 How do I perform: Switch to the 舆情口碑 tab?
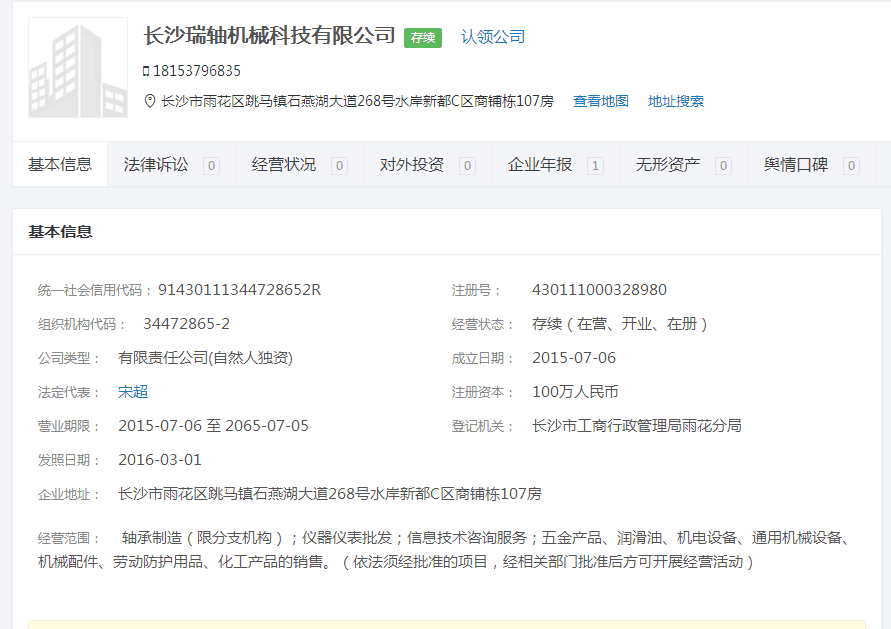[796, 165]
